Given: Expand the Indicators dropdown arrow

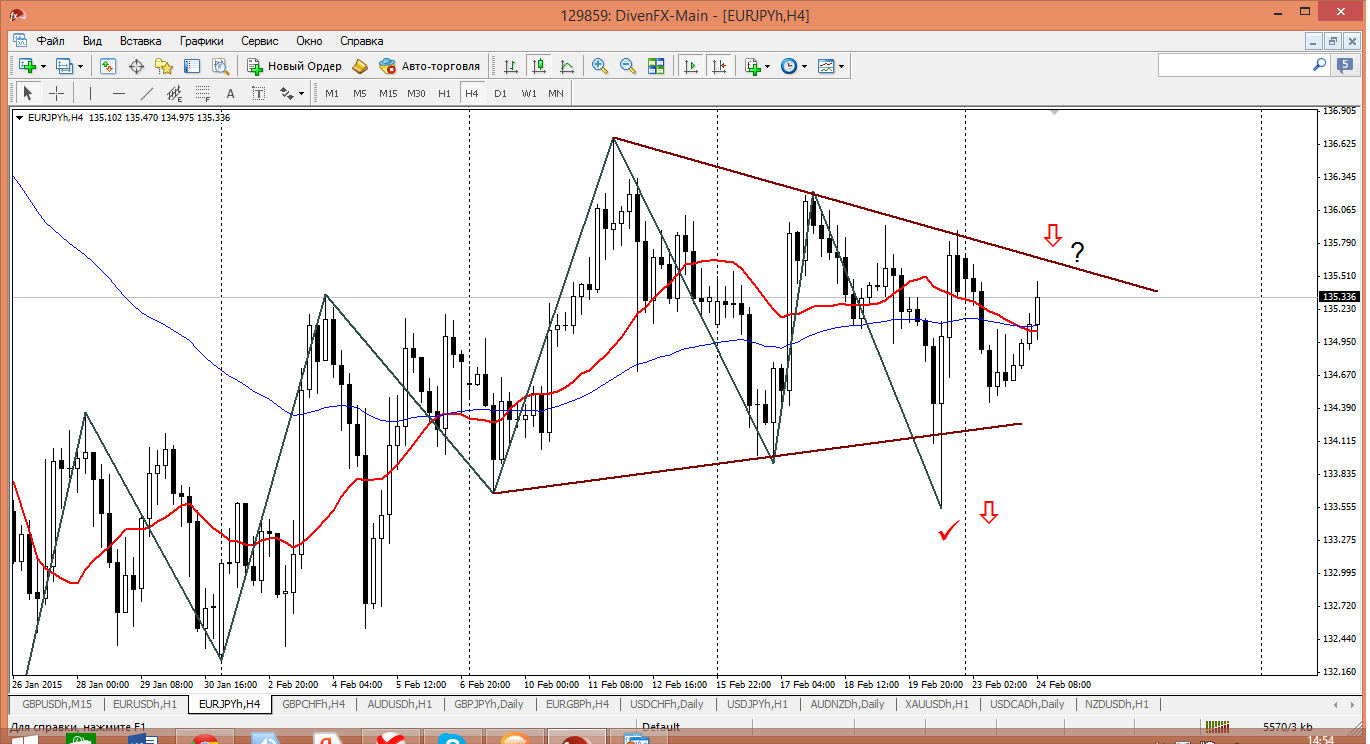Looking at the screenshot, I should click(767, 66).
